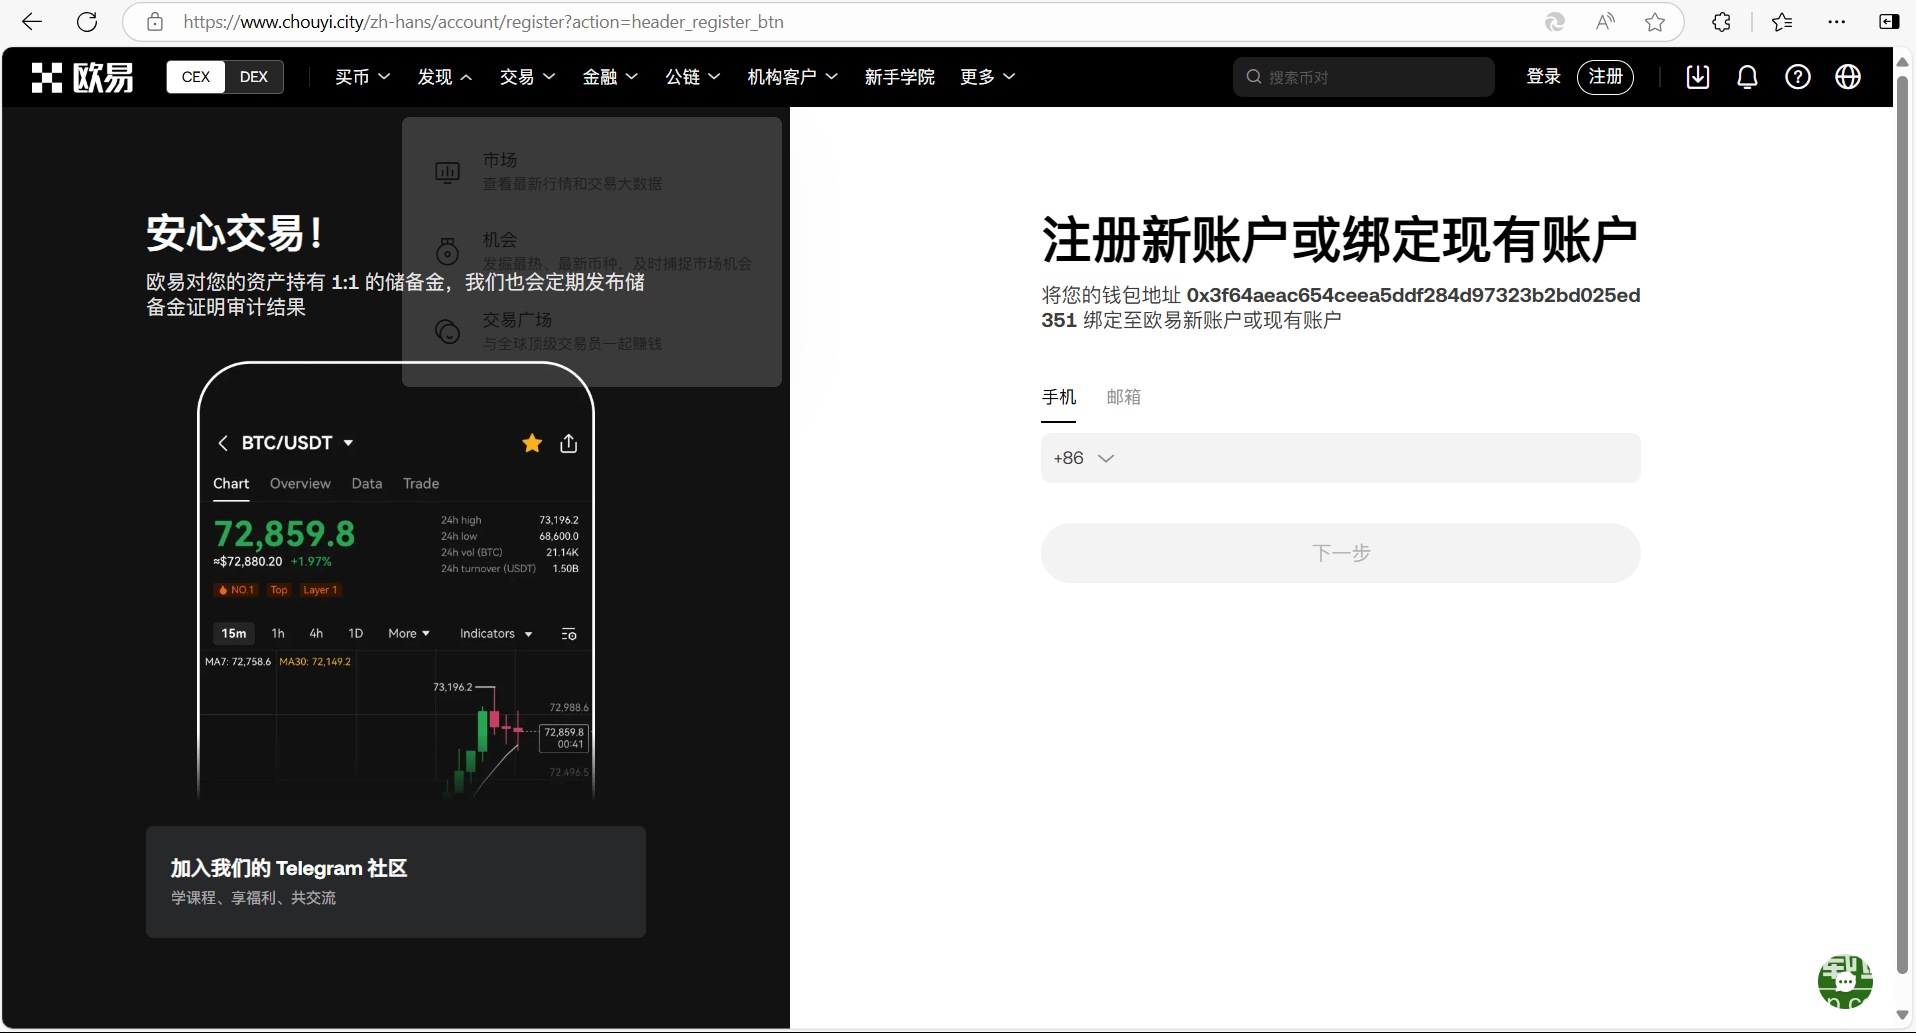This screenshot has height=1033, width=1916.
Task: Expand the 买币 menu dropdown
Action: pyautogui.click(x=362, y=77)
